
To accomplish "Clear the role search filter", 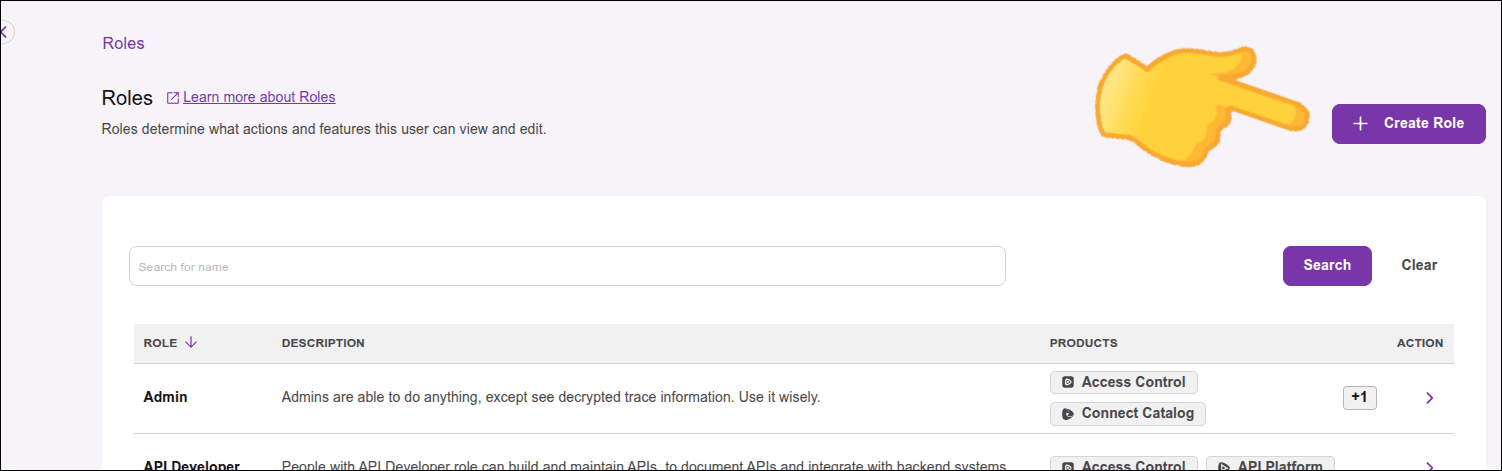I will click(1419, 265).
